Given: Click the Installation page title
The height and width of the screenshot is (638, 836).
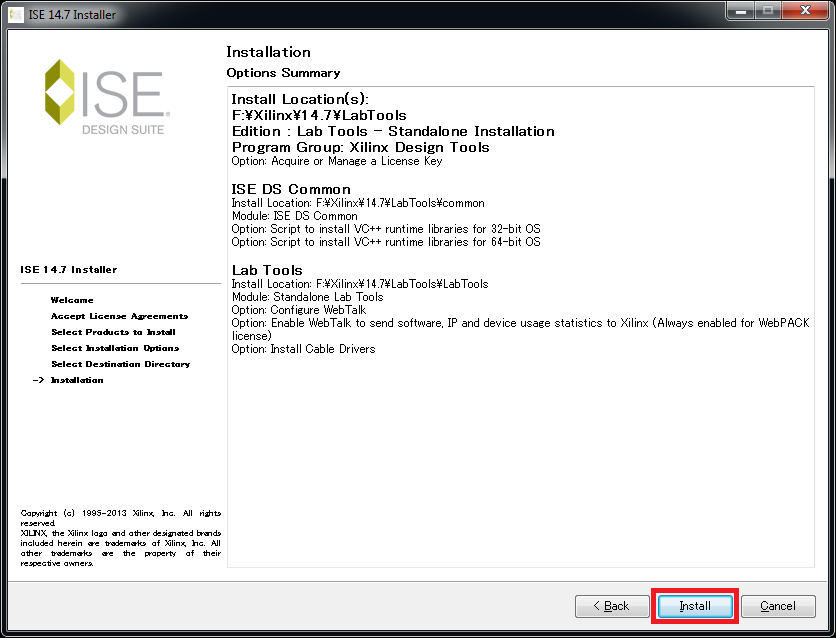Looking at the screenshot, I should tap(268, 52).
